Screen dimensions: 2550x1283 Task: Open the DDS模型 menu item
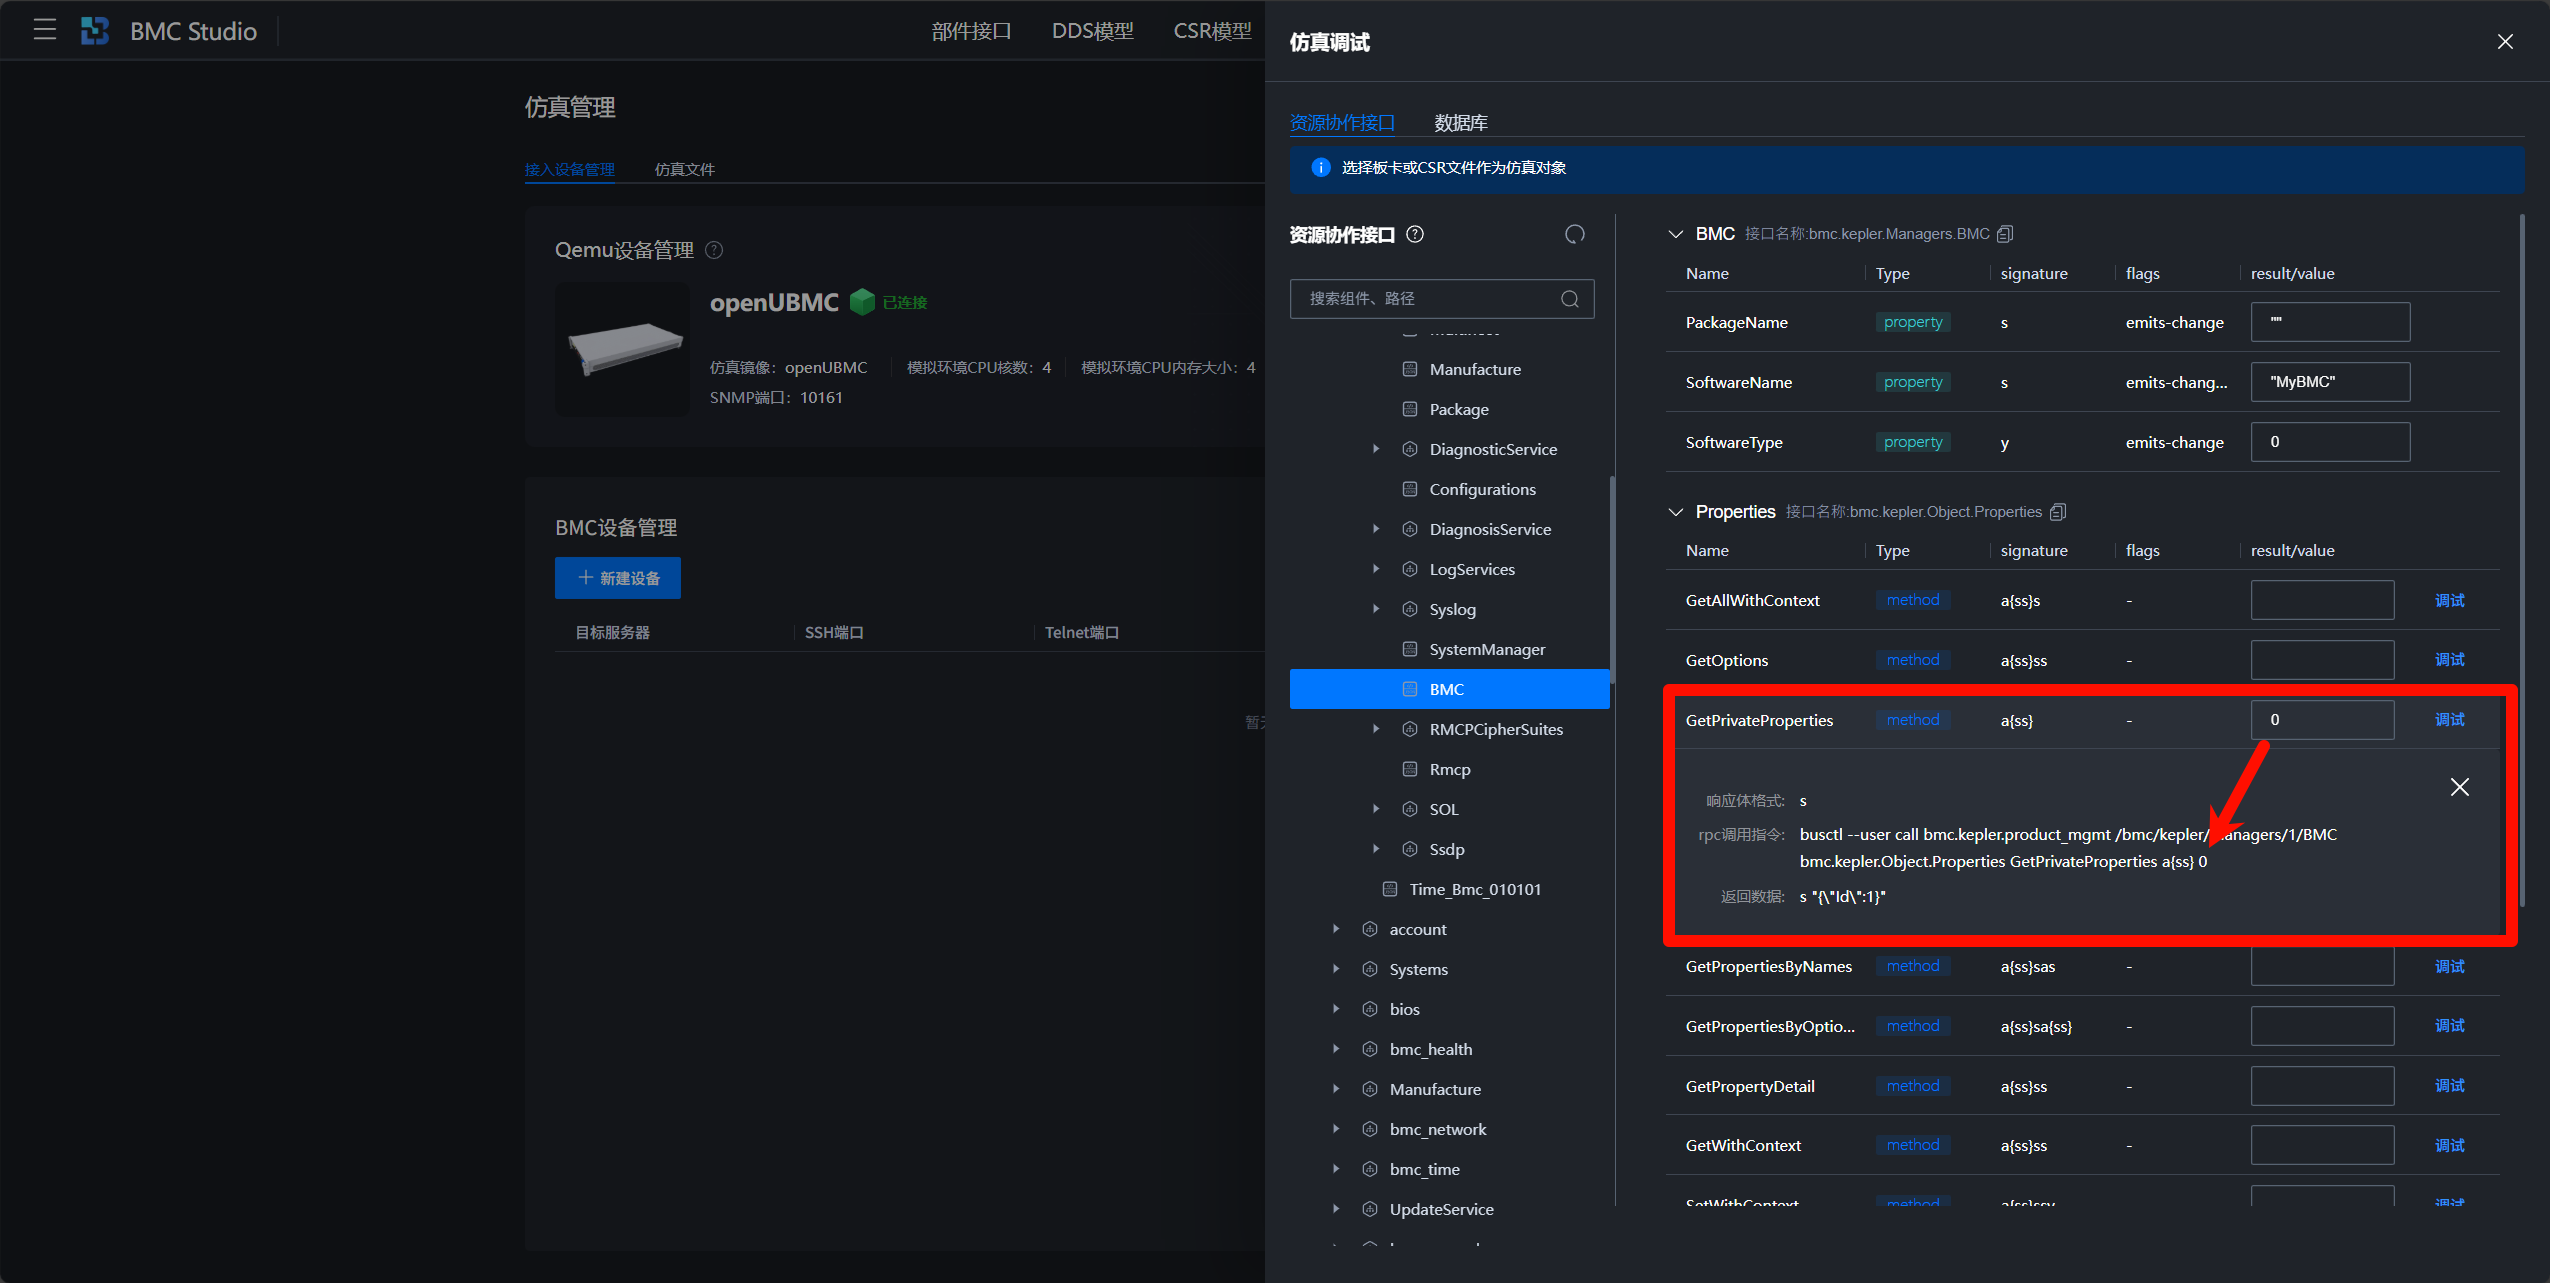(1092, 31)
